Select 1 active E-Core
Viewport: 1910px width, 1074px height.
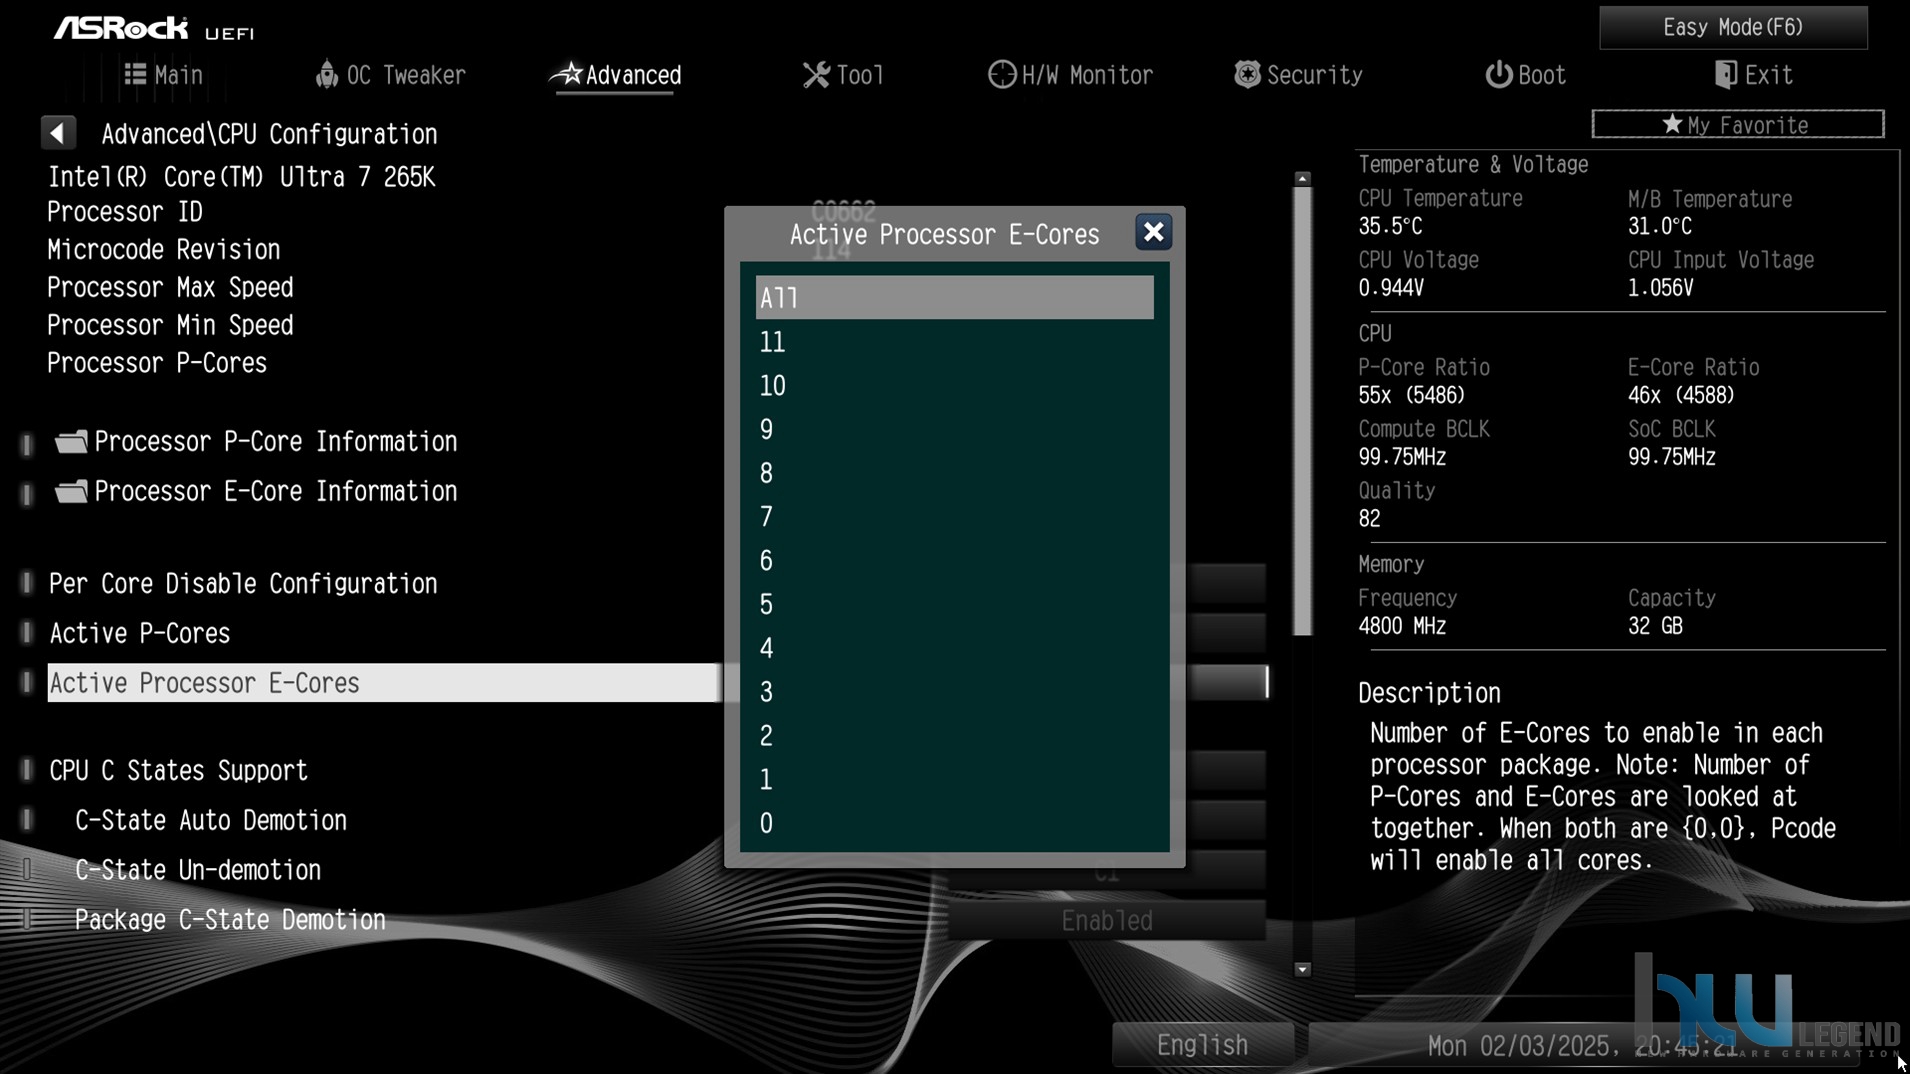click(x=954, y=780)
